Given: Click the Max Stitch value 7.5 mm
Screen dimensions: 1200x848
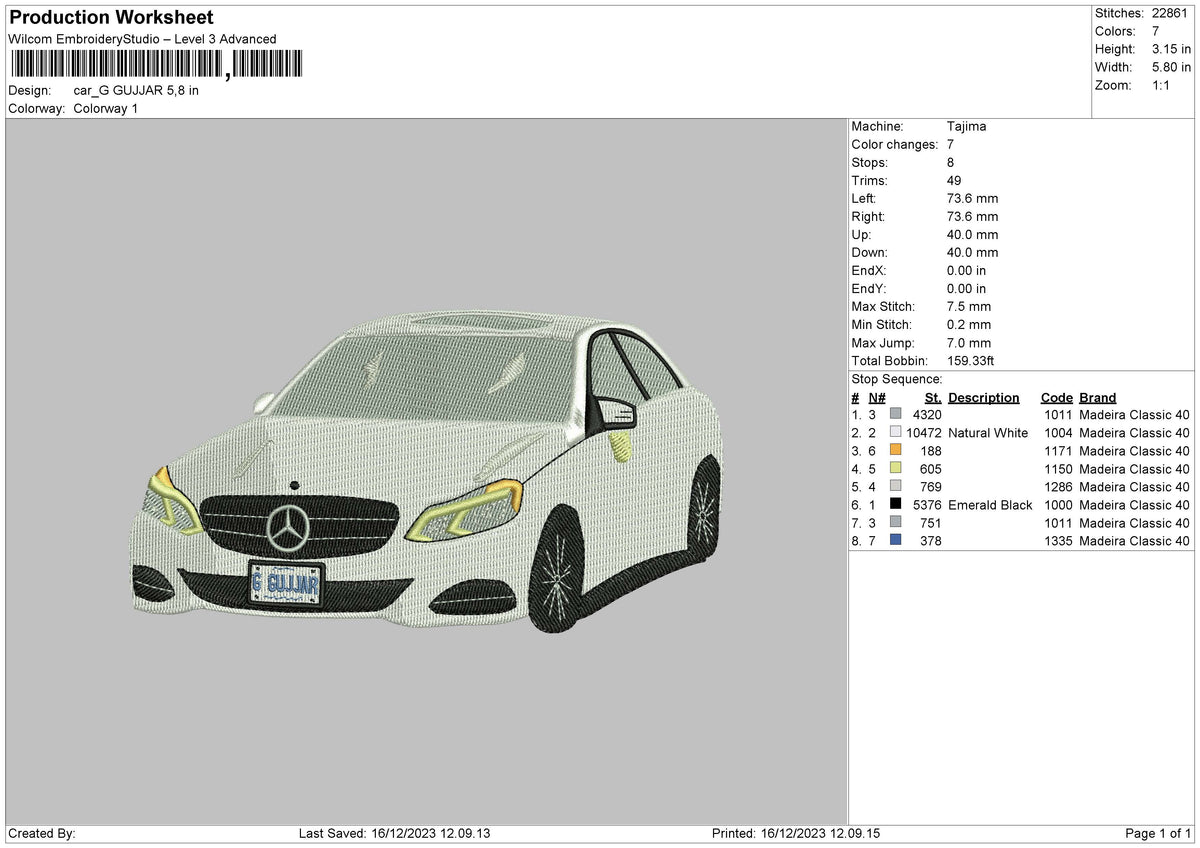Looking at the screenshot, I should [969, 307].
